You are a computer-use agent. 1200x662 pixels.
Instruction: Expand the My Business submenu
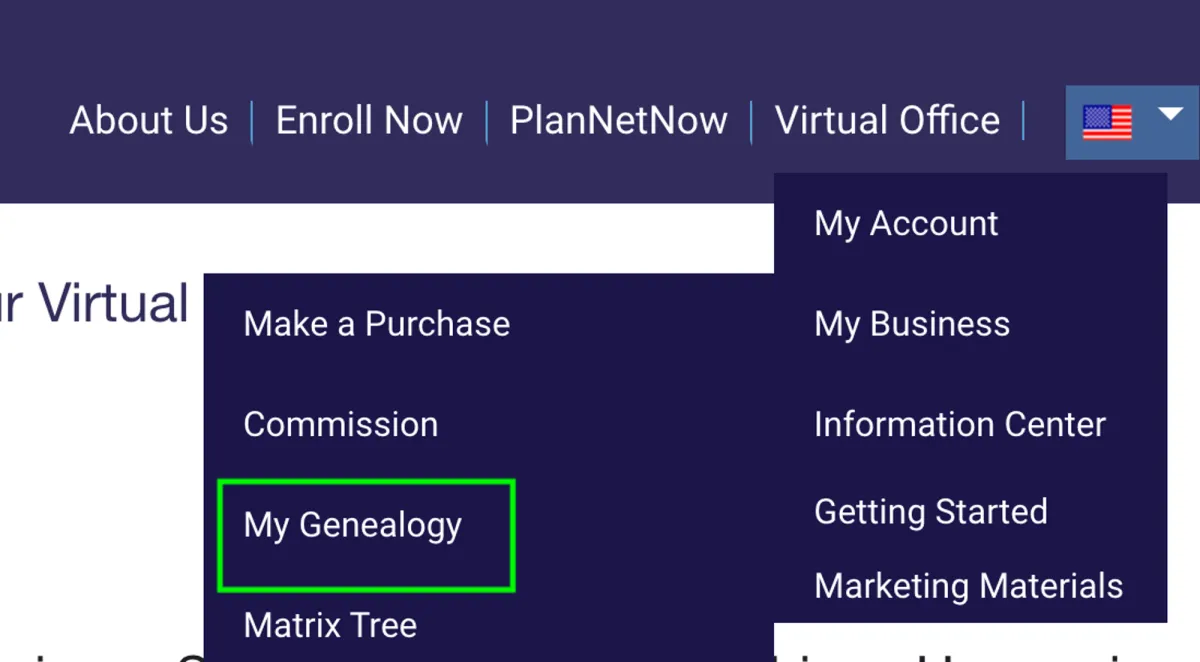tap(912, 324)
